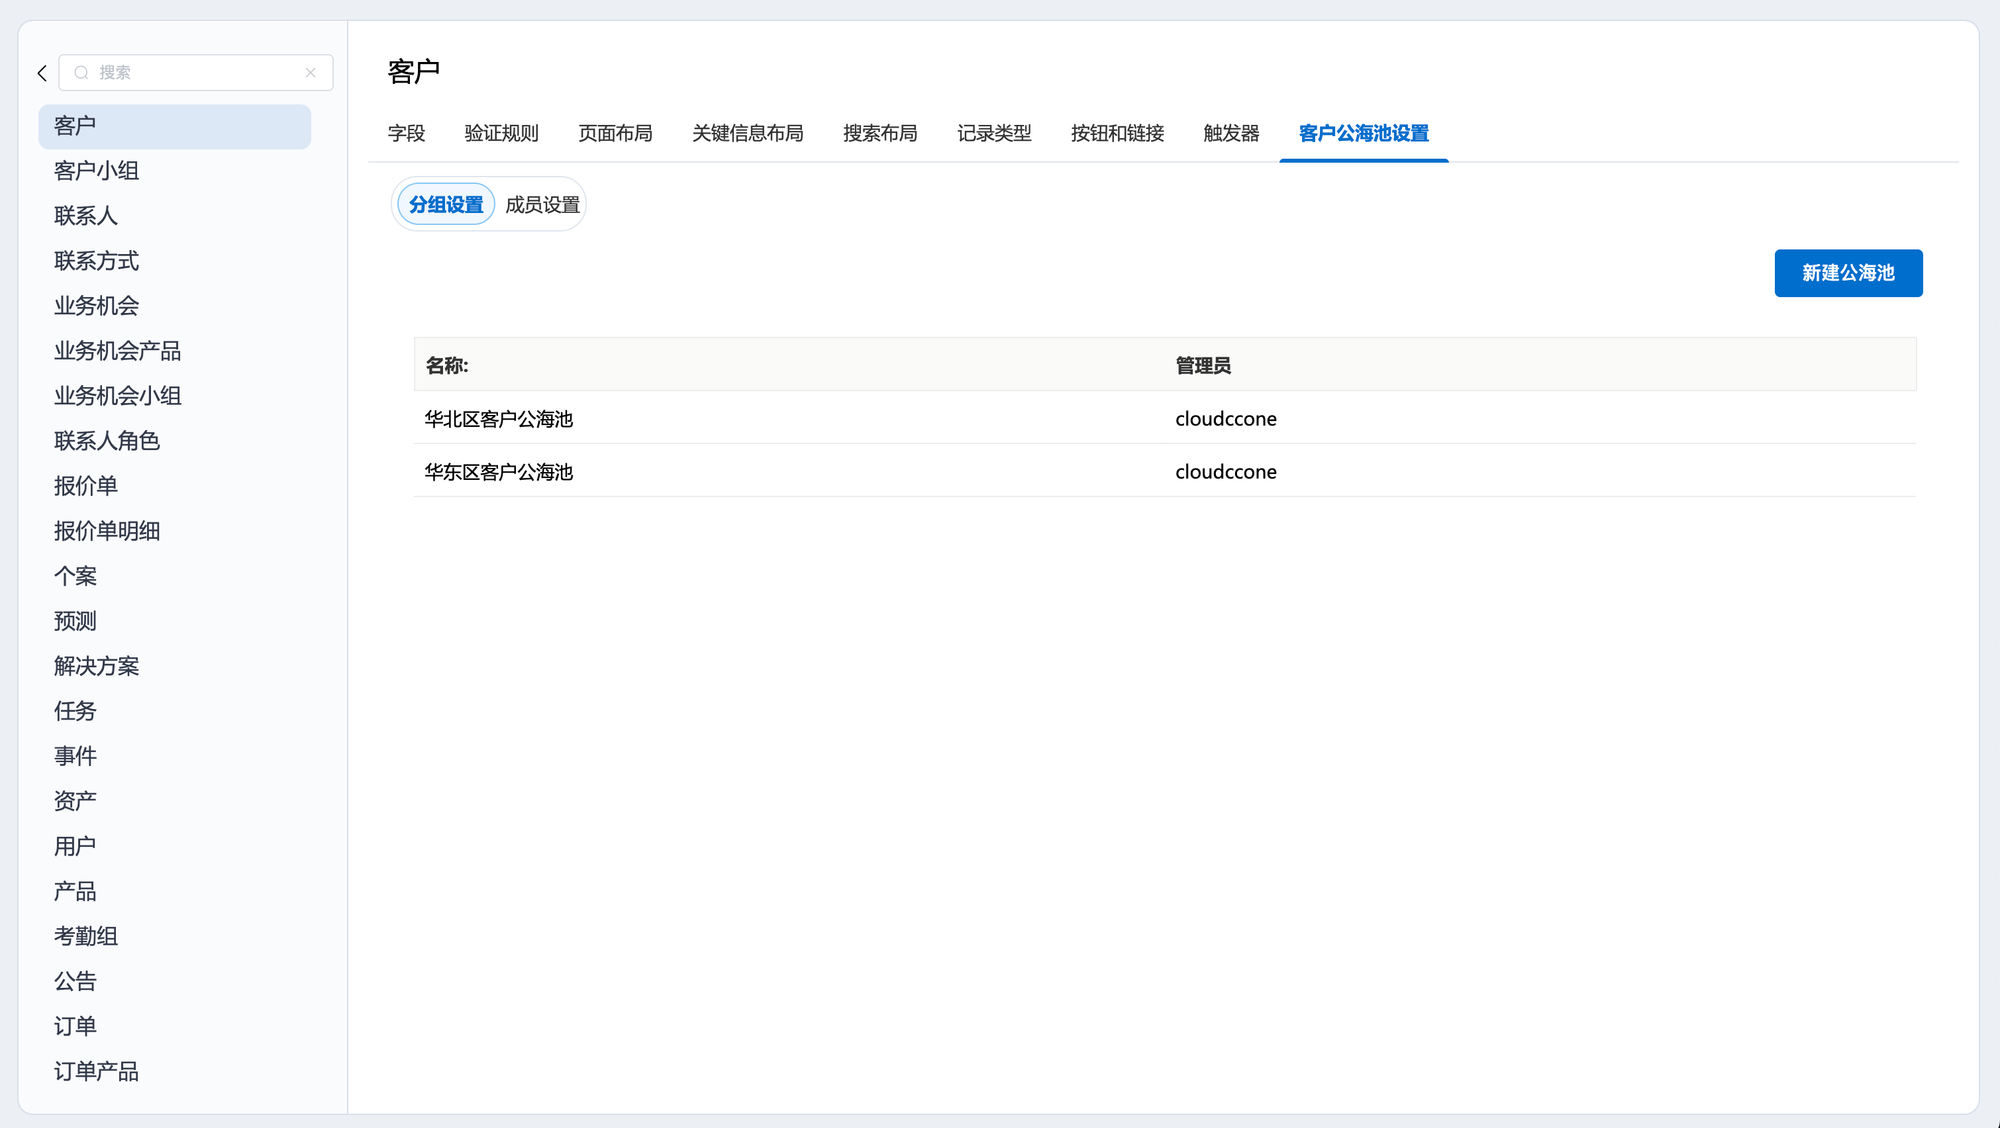This screenshot has width=2000, height=1128.
Task: Click the back arrow beside search box
Action: (42, 73)
